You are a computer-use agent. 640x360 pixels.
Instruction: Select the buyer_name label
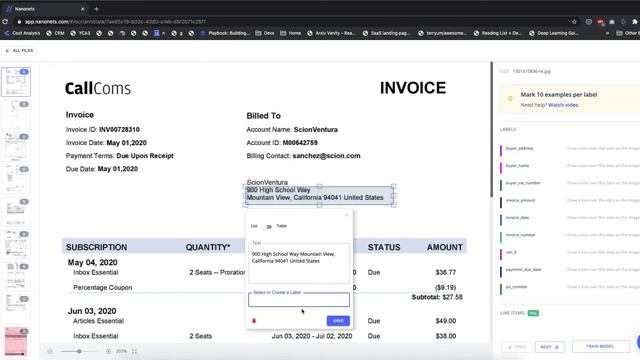(x=517, y=166)
